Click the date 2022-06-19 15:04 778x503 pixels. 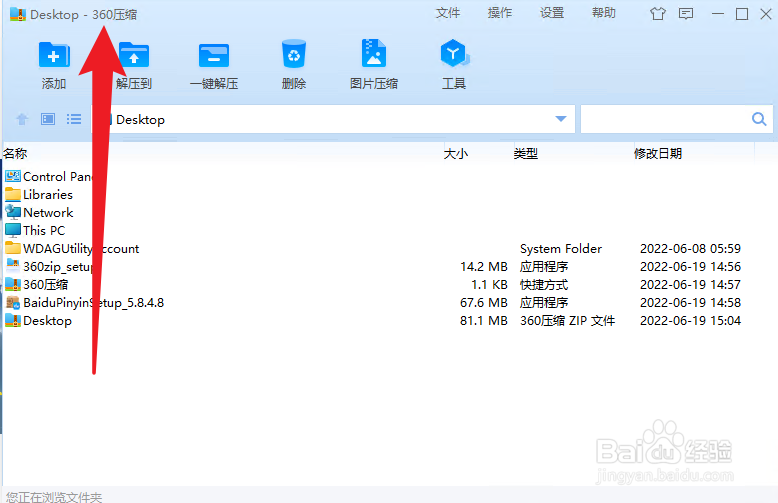click(x=690, y=321)
